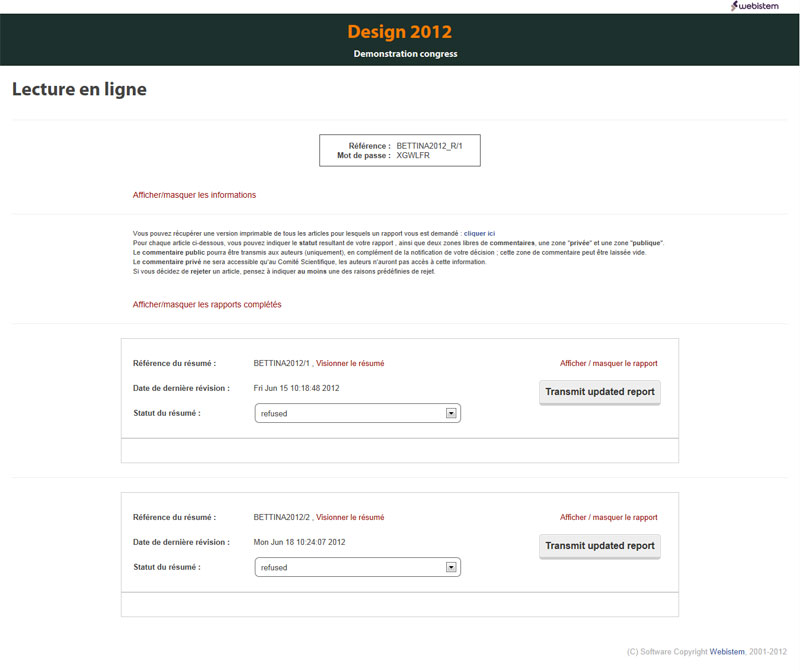Click the reference value BETTINA2012_R/1
This screenshot has width=800, height=671.
[x=432, y=145]
